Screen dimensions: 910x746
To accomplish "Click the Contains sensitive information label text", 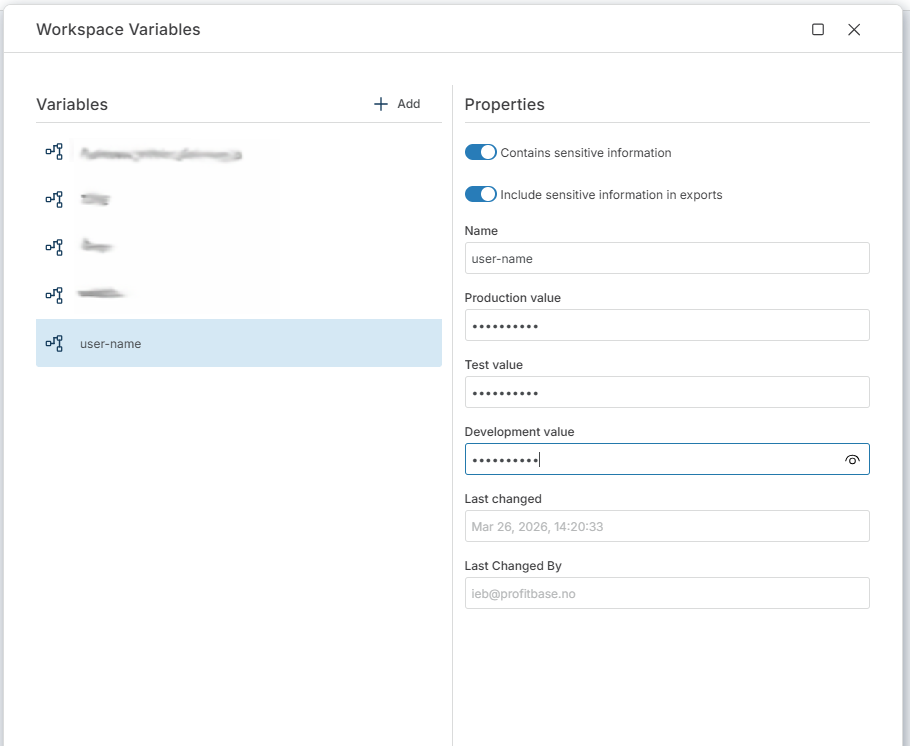I will (x=586, y=153).
